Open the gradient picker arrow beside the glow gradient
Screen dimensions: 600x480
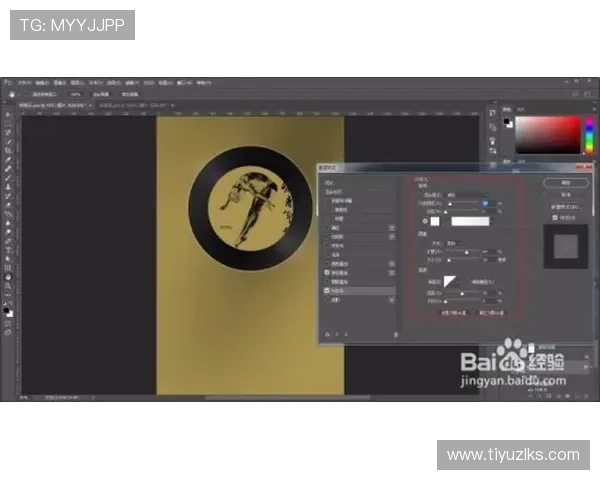[492, 221]
